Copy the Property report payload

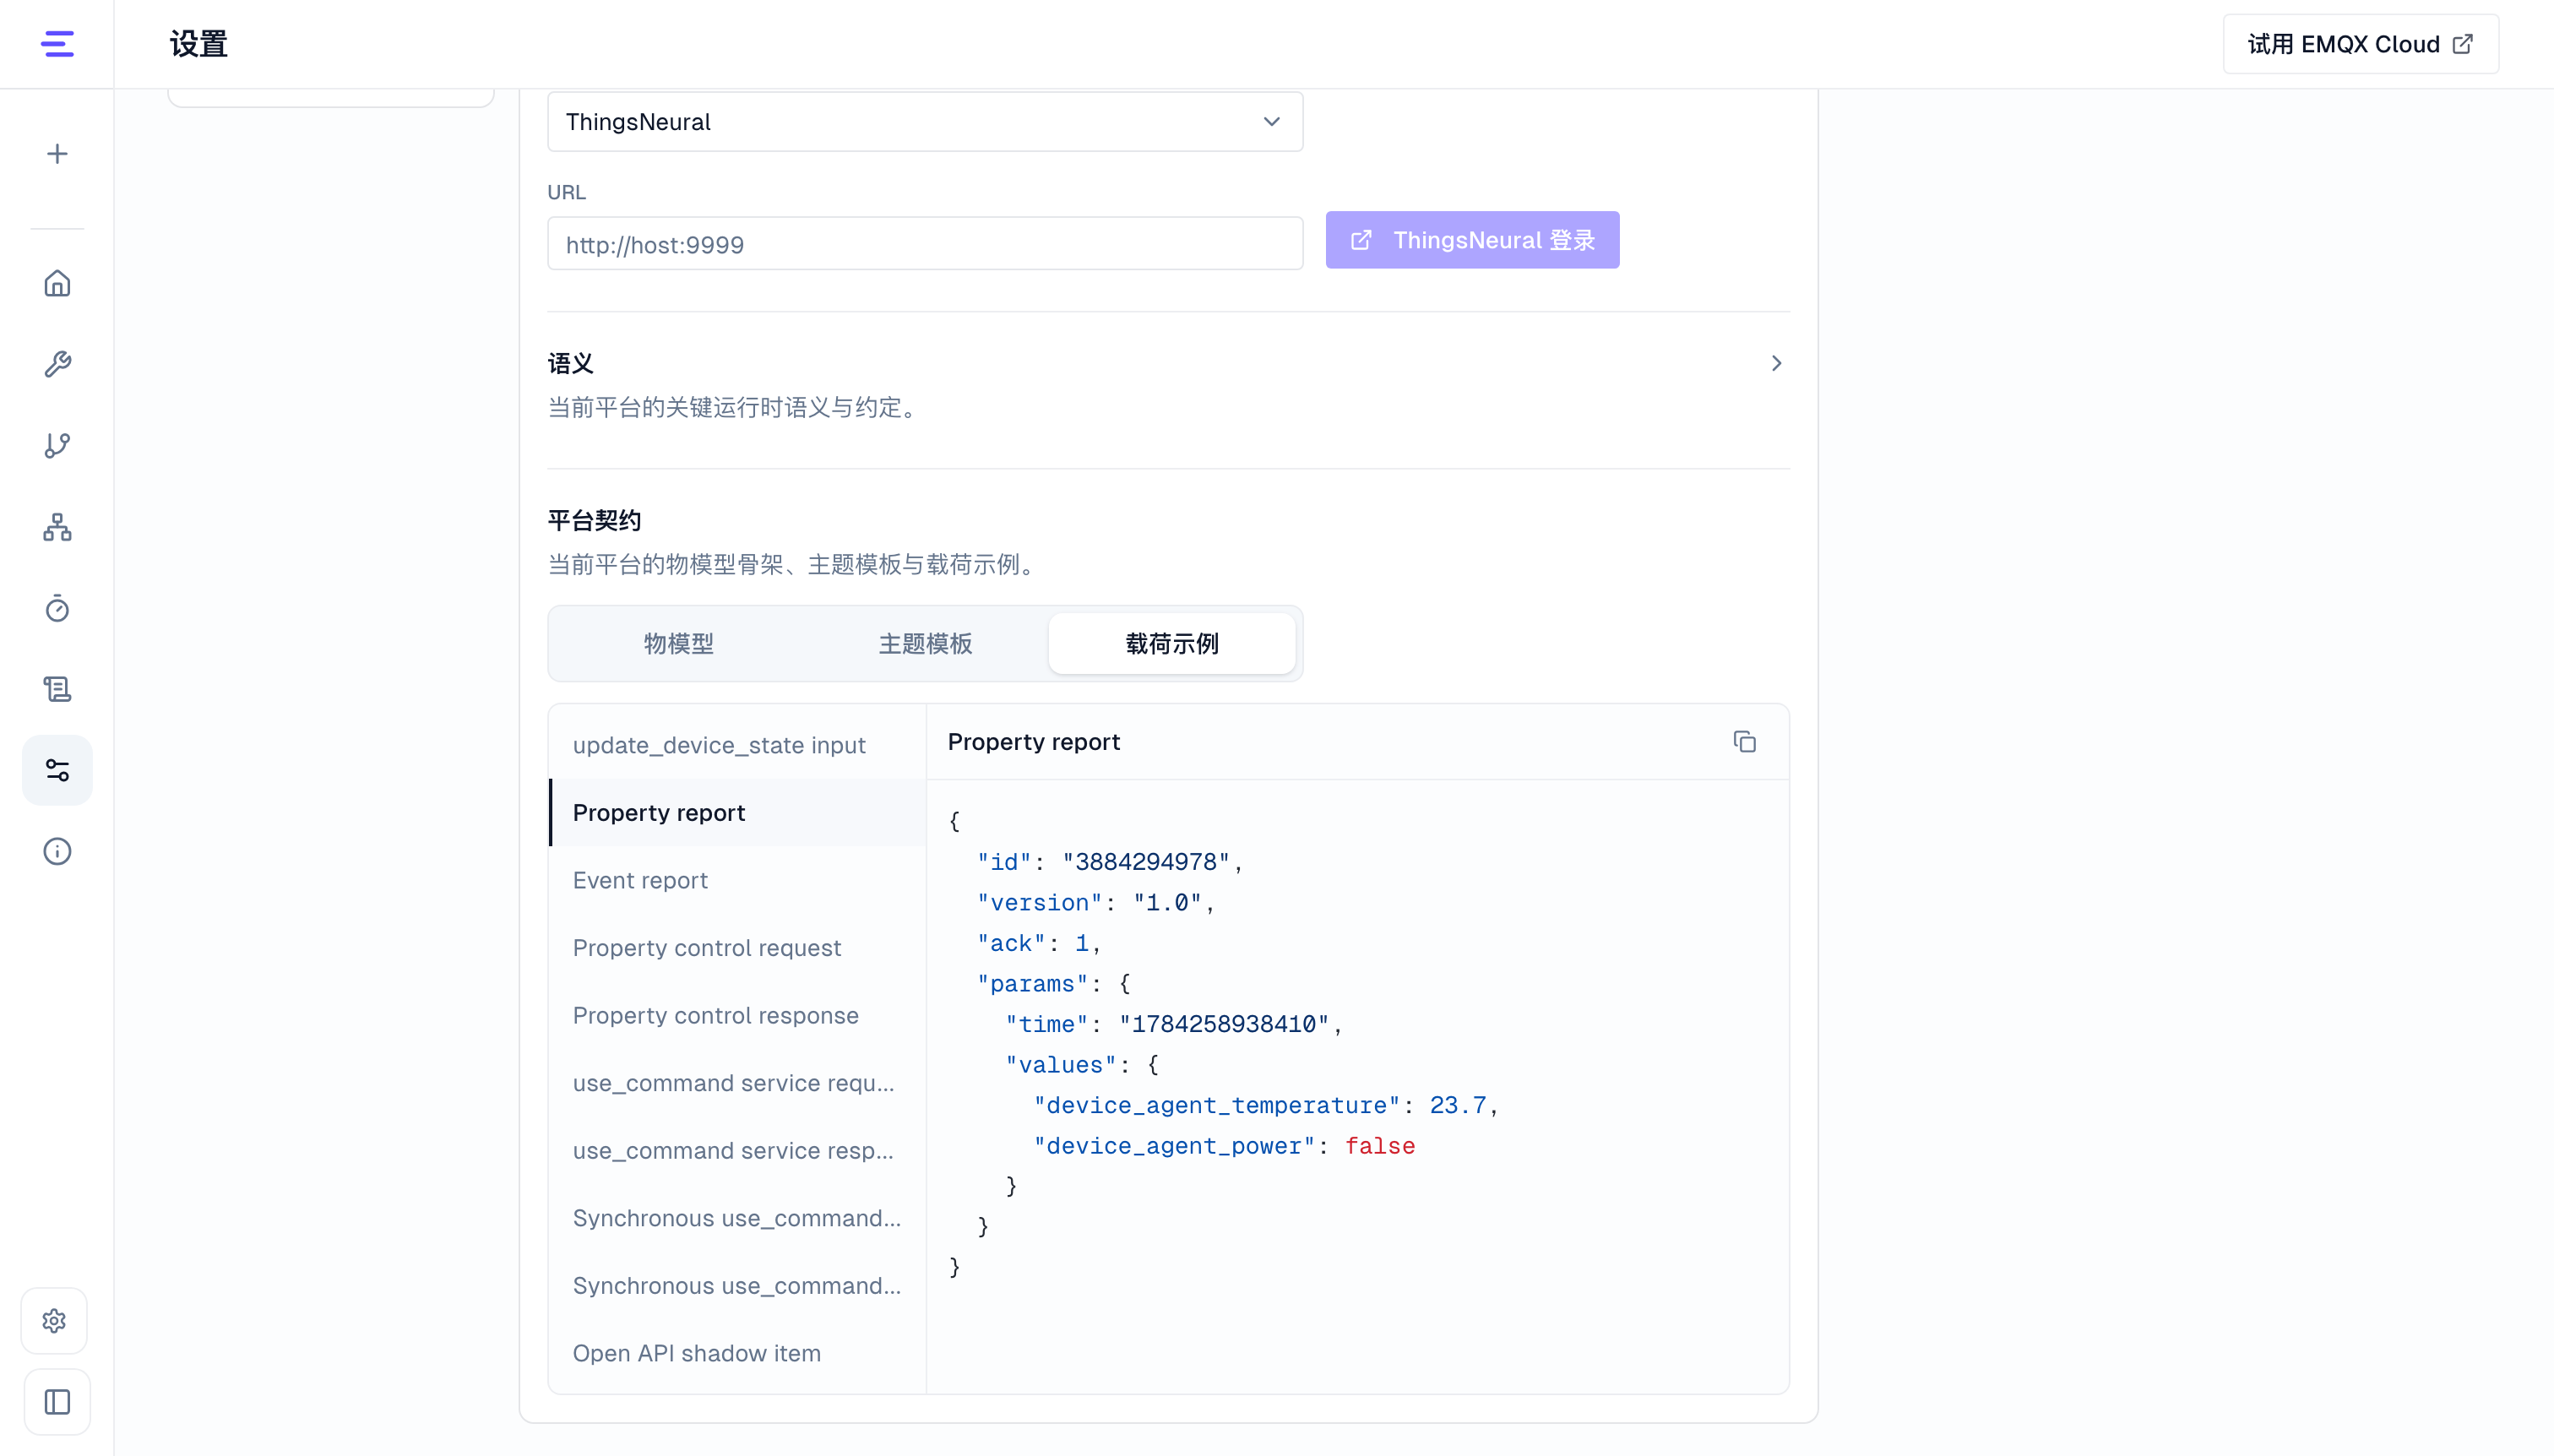[1744, 742]
